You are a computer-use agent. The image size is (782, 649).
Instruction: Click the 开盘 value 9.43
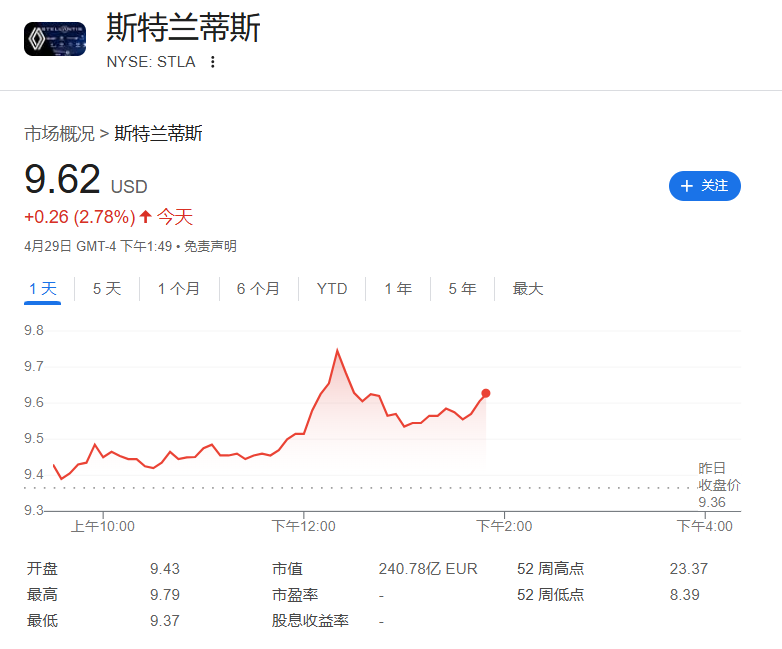pos(165,569)
